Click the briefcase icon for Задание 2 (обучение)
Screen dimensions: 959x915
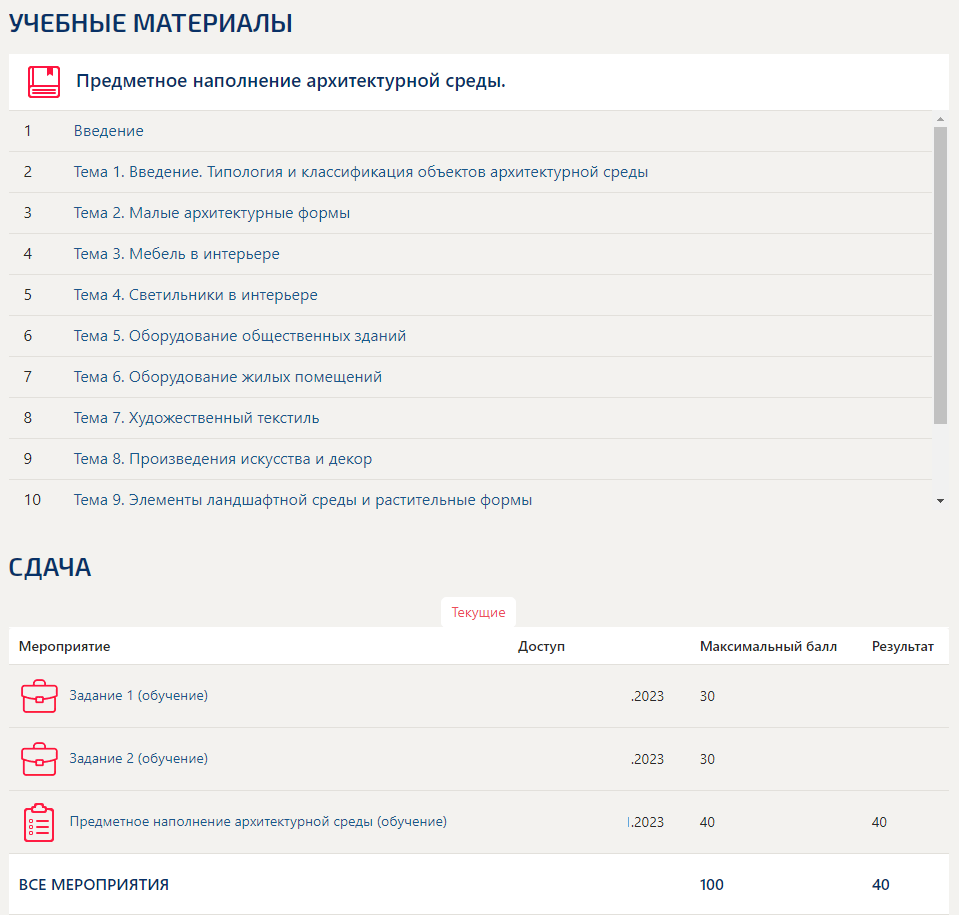pyautogui.click(x=39, y=758)
